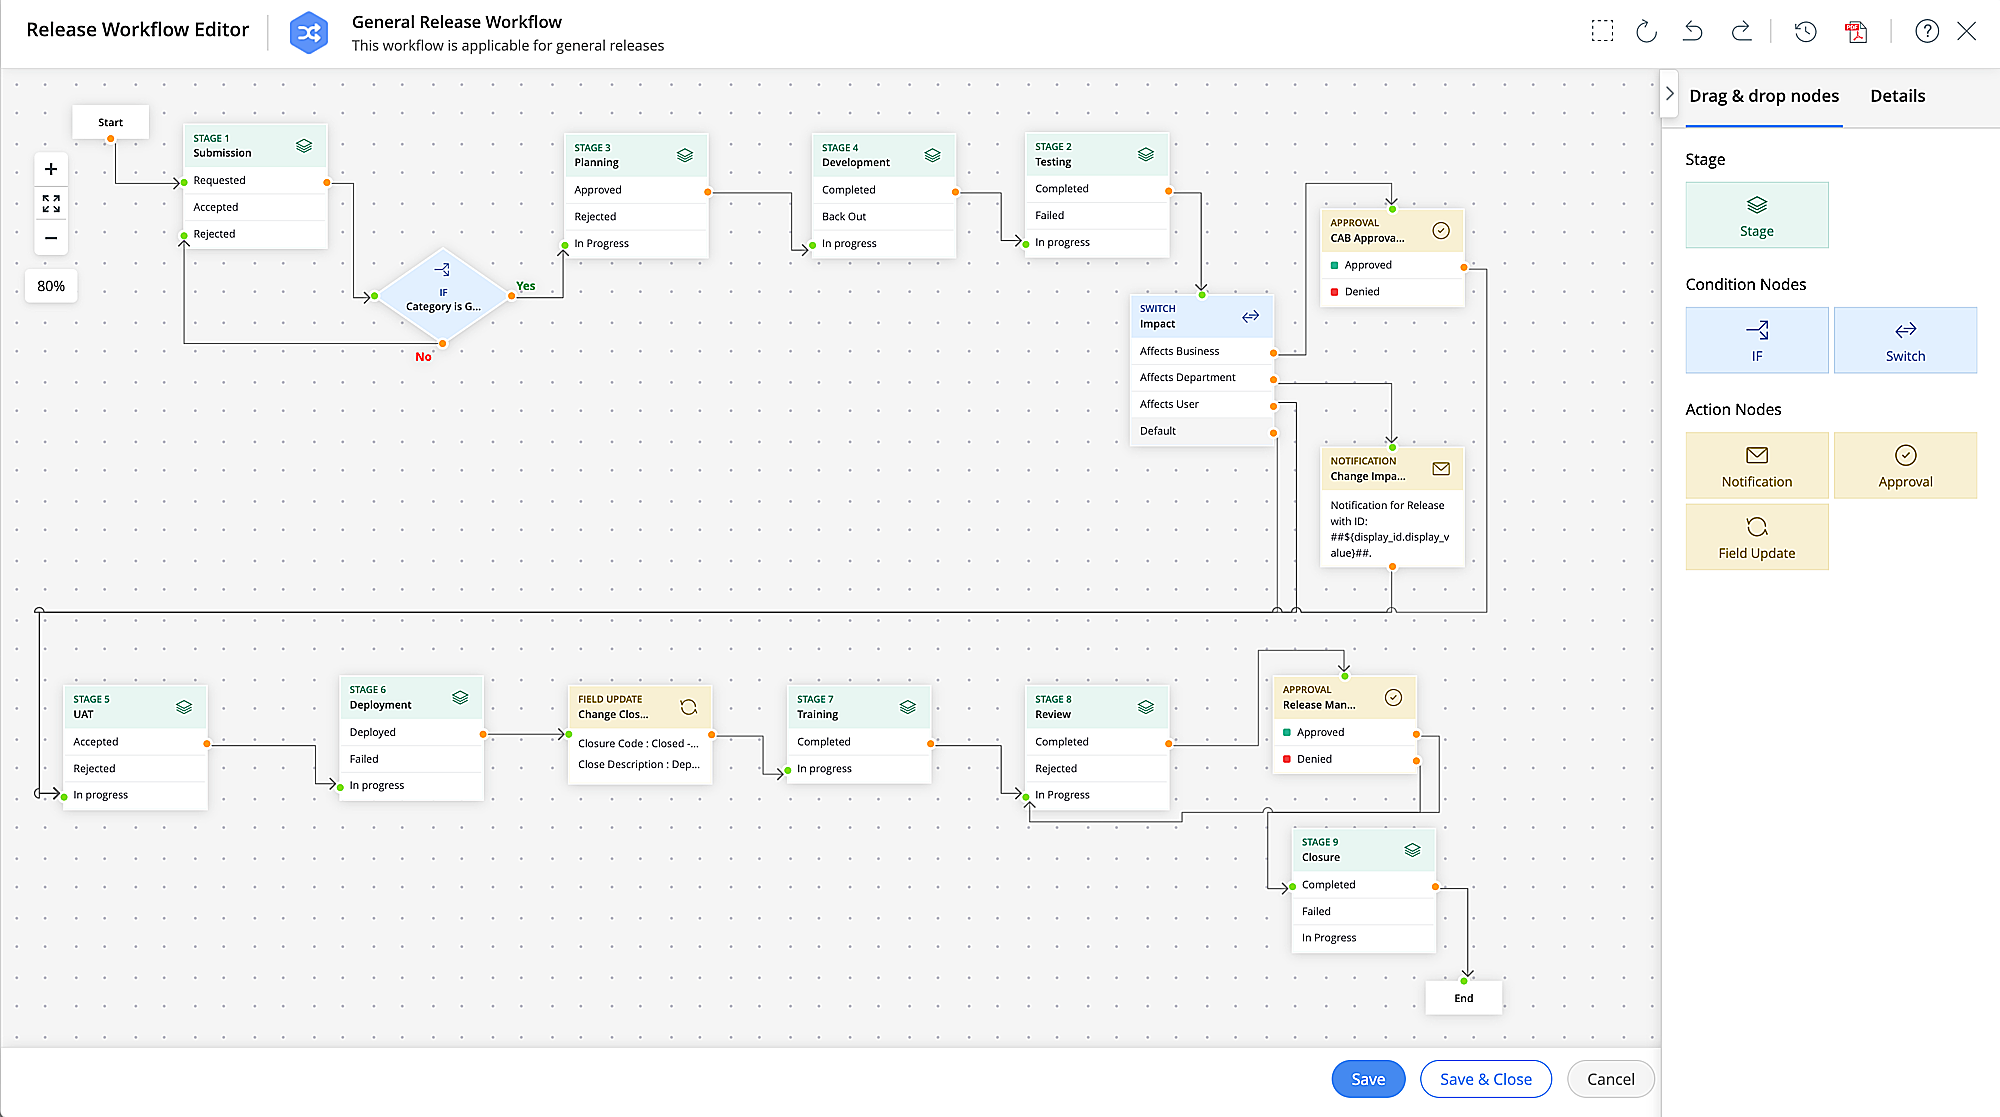This screenshot has height=1117, width=2000.
Task: Redo the last workflow edit
Action: tap(1742, 31)
